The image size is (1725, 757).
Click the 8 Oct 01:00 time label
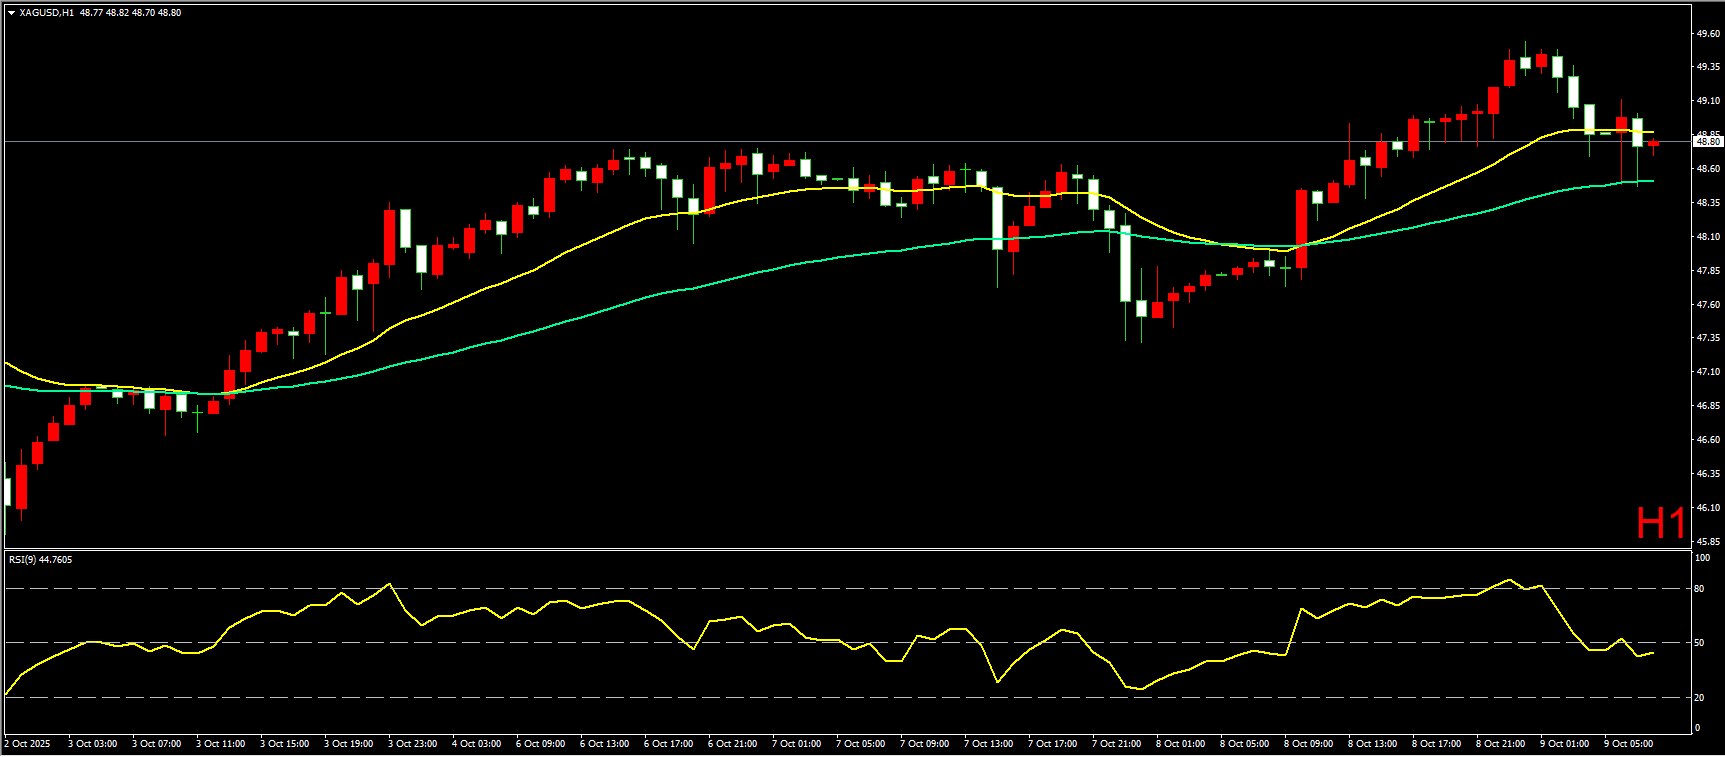click(x=1181, y=744)
